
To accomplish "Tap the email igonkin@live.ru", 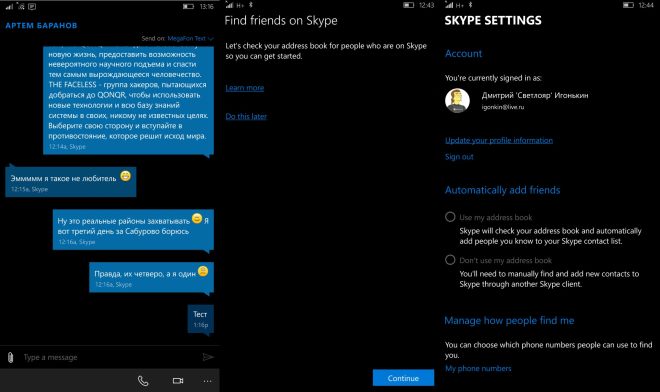I will point(503,107).
